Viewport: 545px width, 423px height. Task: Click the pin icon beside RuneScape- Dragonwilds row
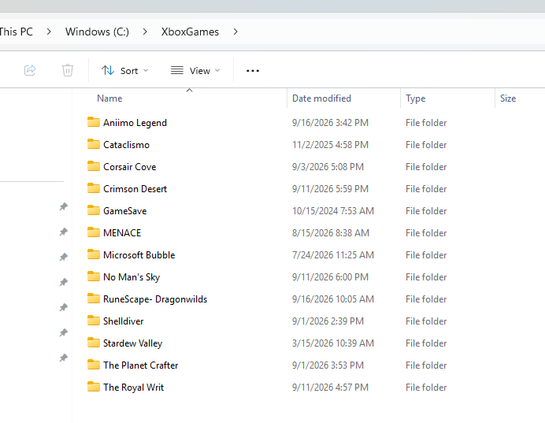(63, 308)
